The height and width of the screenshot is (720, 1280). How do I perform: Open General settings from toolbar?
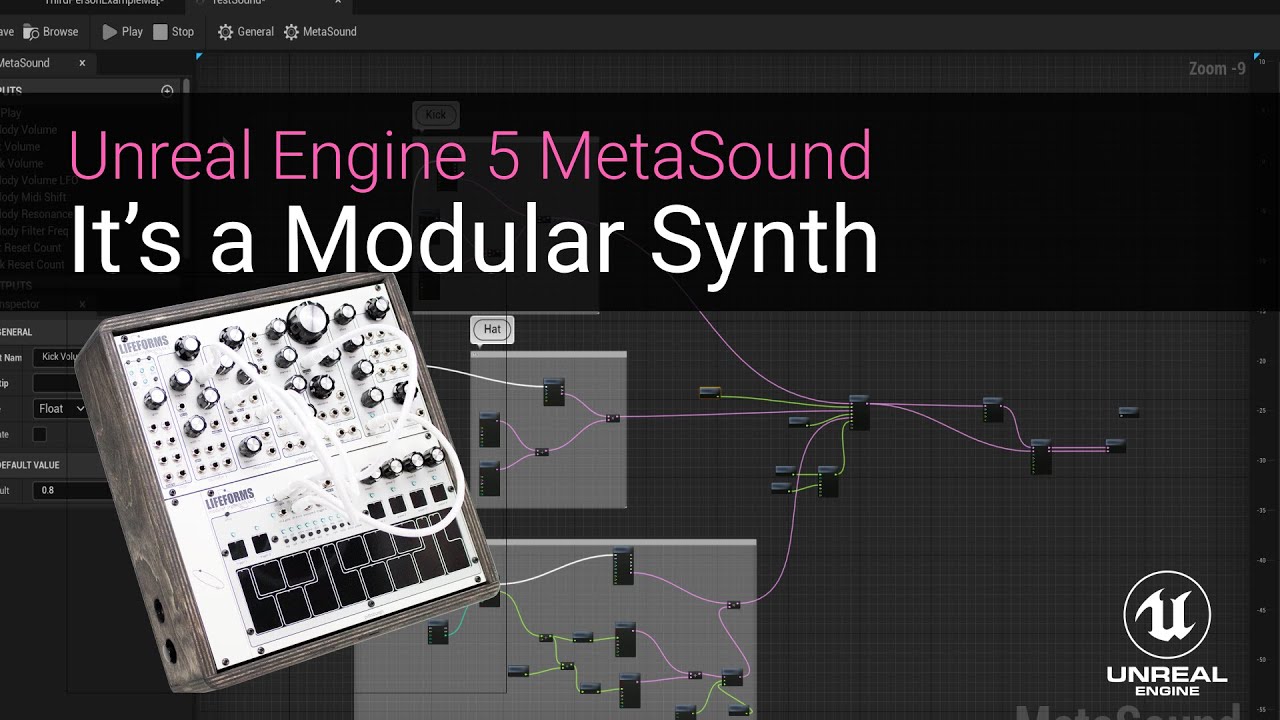coord(245,32)
